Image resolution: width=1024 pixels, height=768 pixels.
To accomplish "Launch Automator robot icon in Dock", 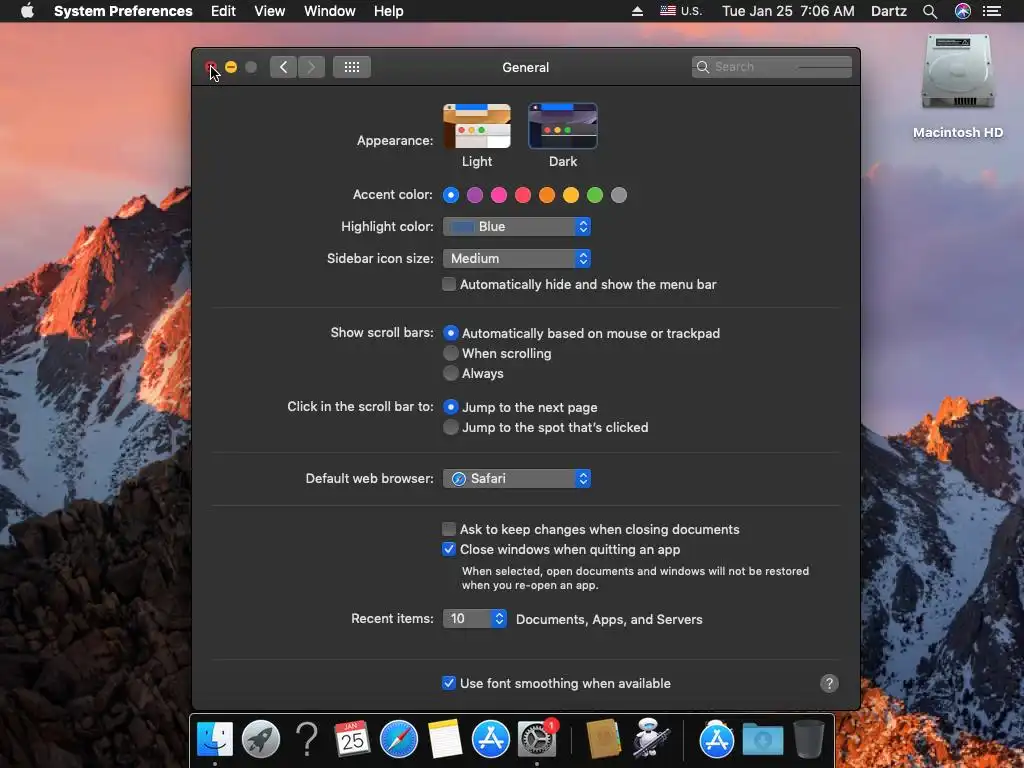I will 650,739.
